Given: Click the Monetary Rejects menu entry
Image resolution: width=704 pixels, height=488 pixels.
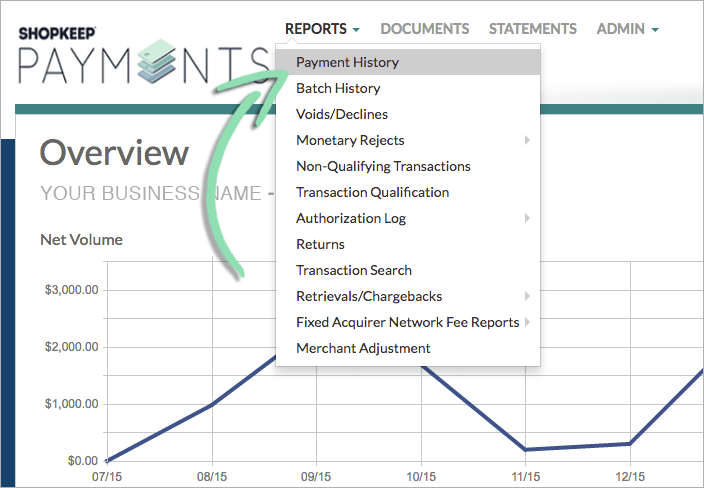Looking at the screenshot, I should point(408,140).
